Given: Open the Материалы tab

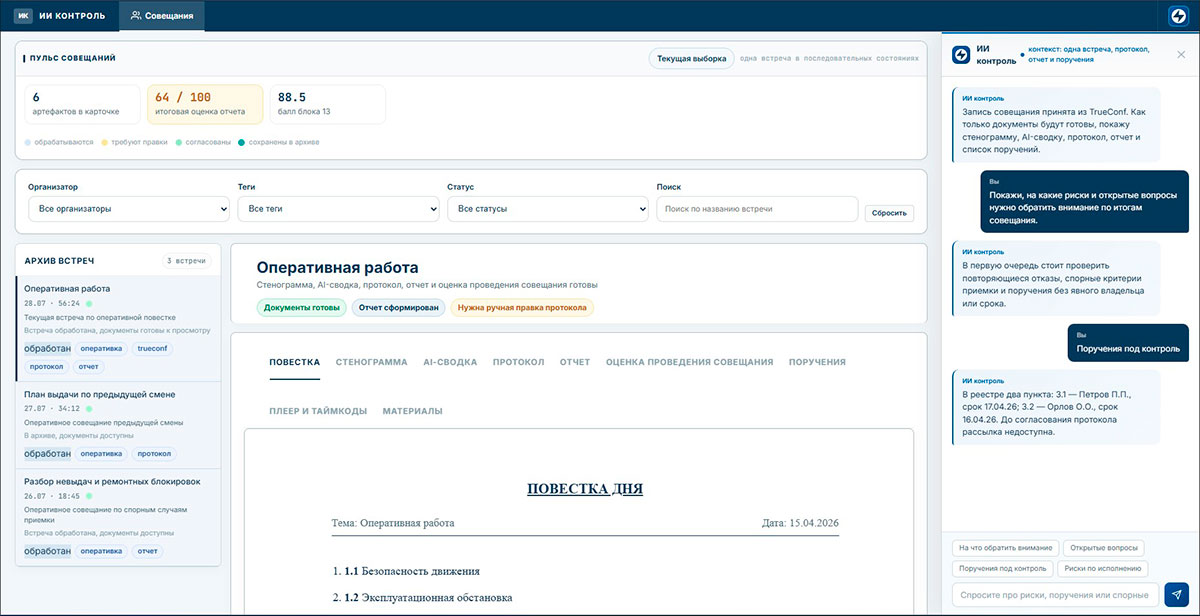Looking at the screenshot, I should tap(412, 411).
